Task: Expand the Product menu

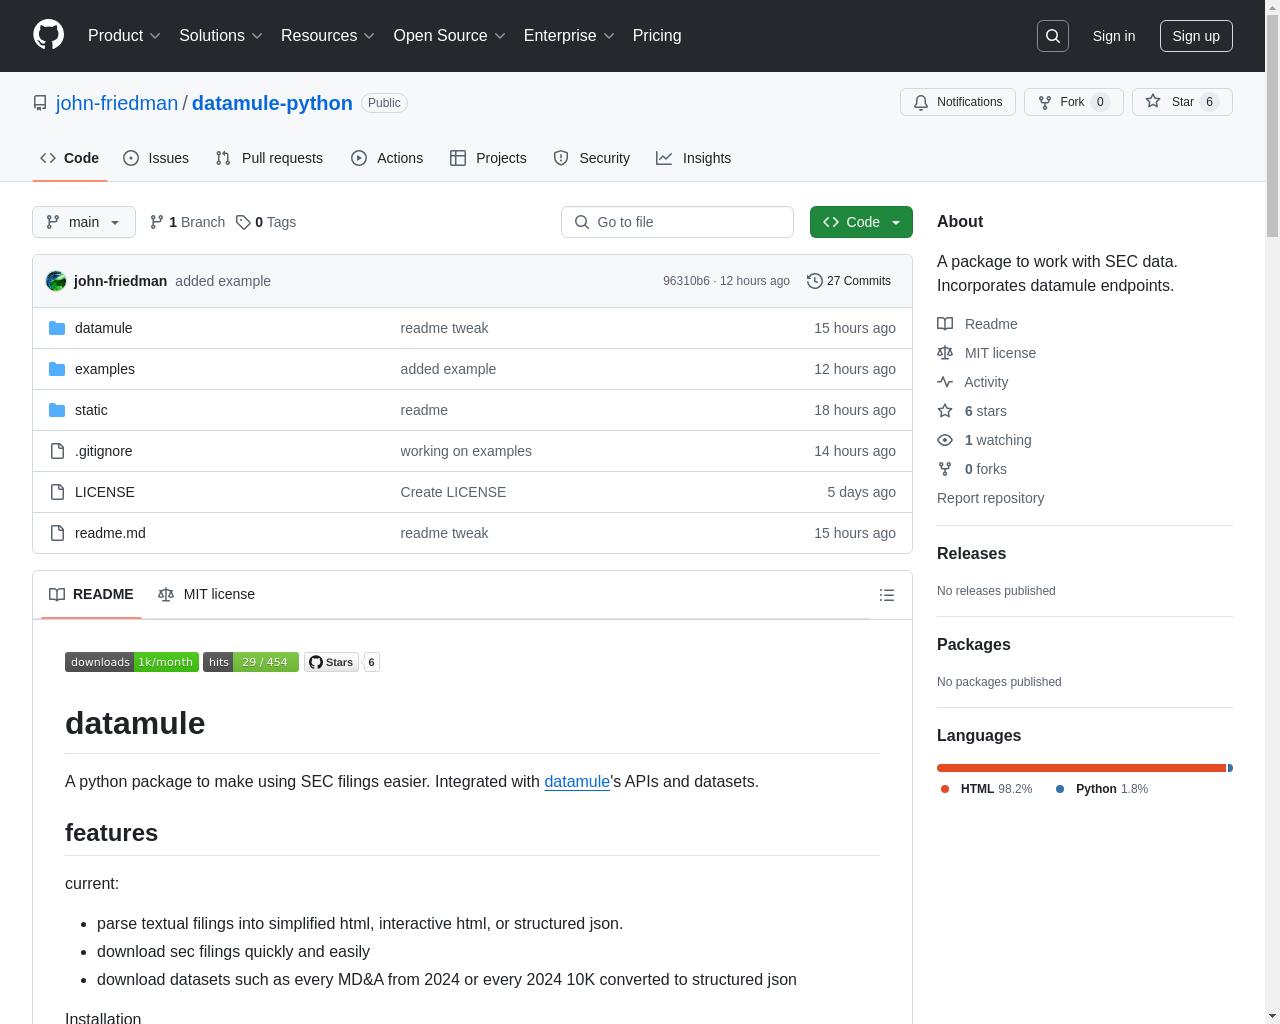Action: pyautogui.click(x=124, y=36)
